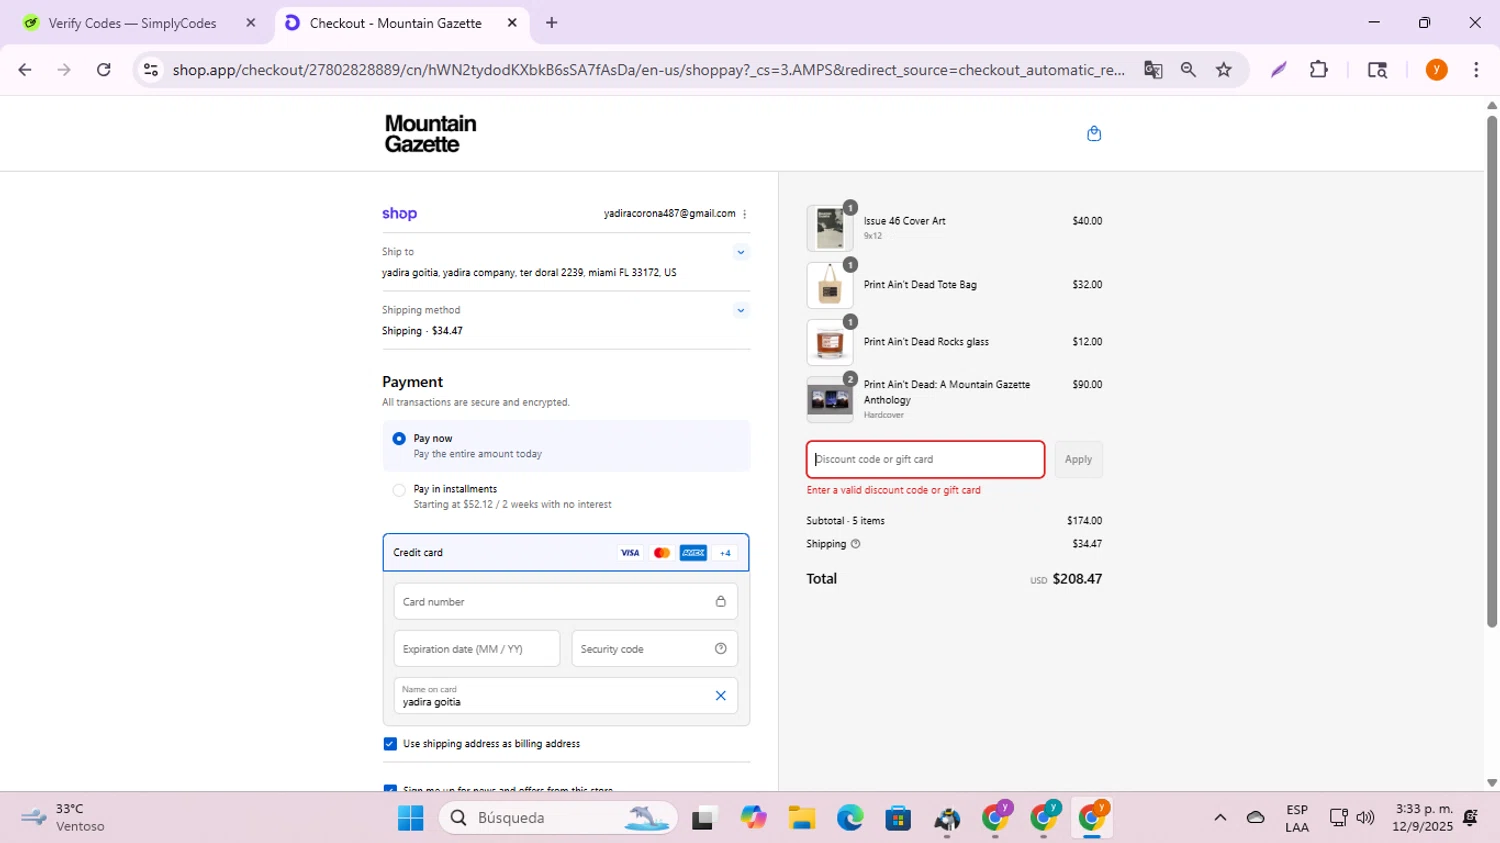
Task: Go forward in browser history
Action: pos(64,70)
